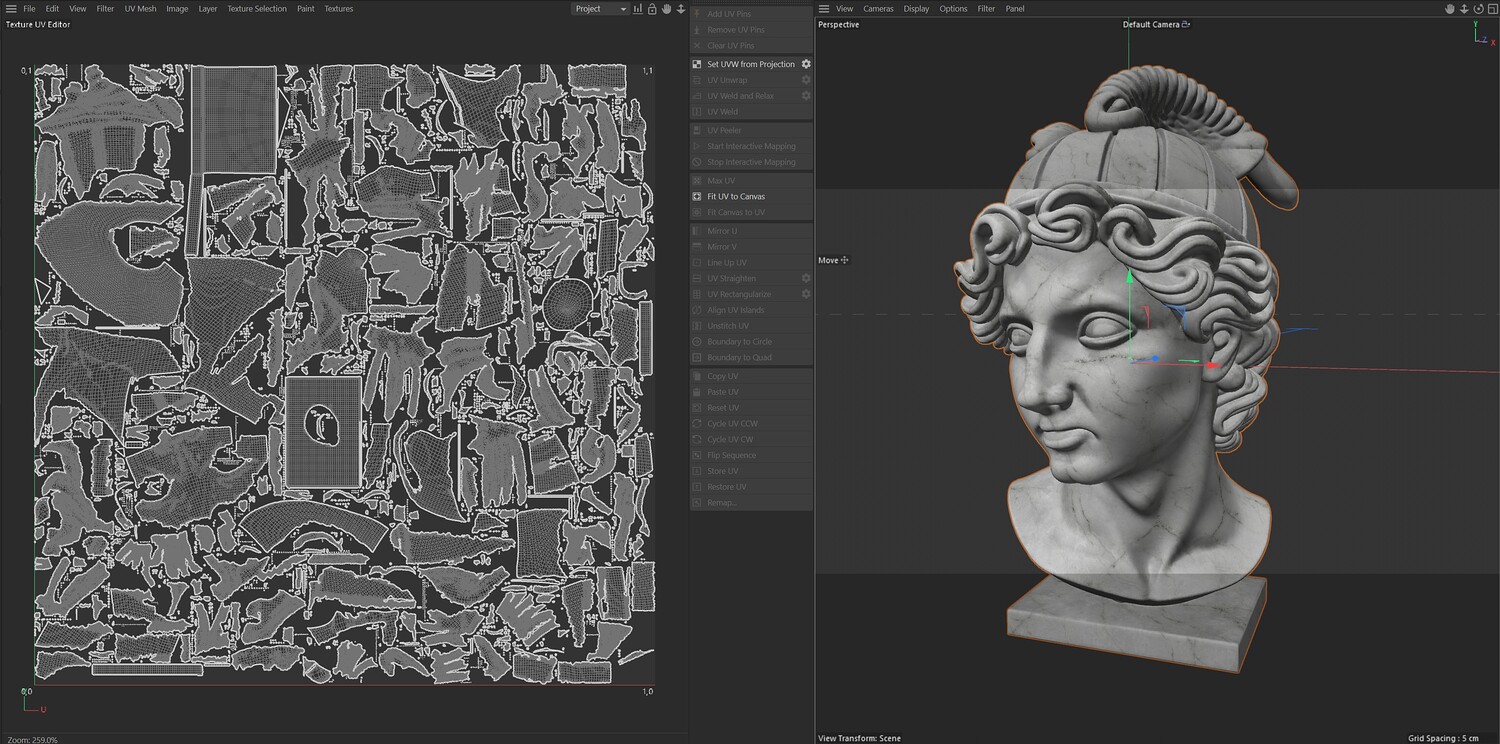Open UV Weld and Relax settings gear
The height and width of the screenshot is (744, 1500).
point(806,96)
